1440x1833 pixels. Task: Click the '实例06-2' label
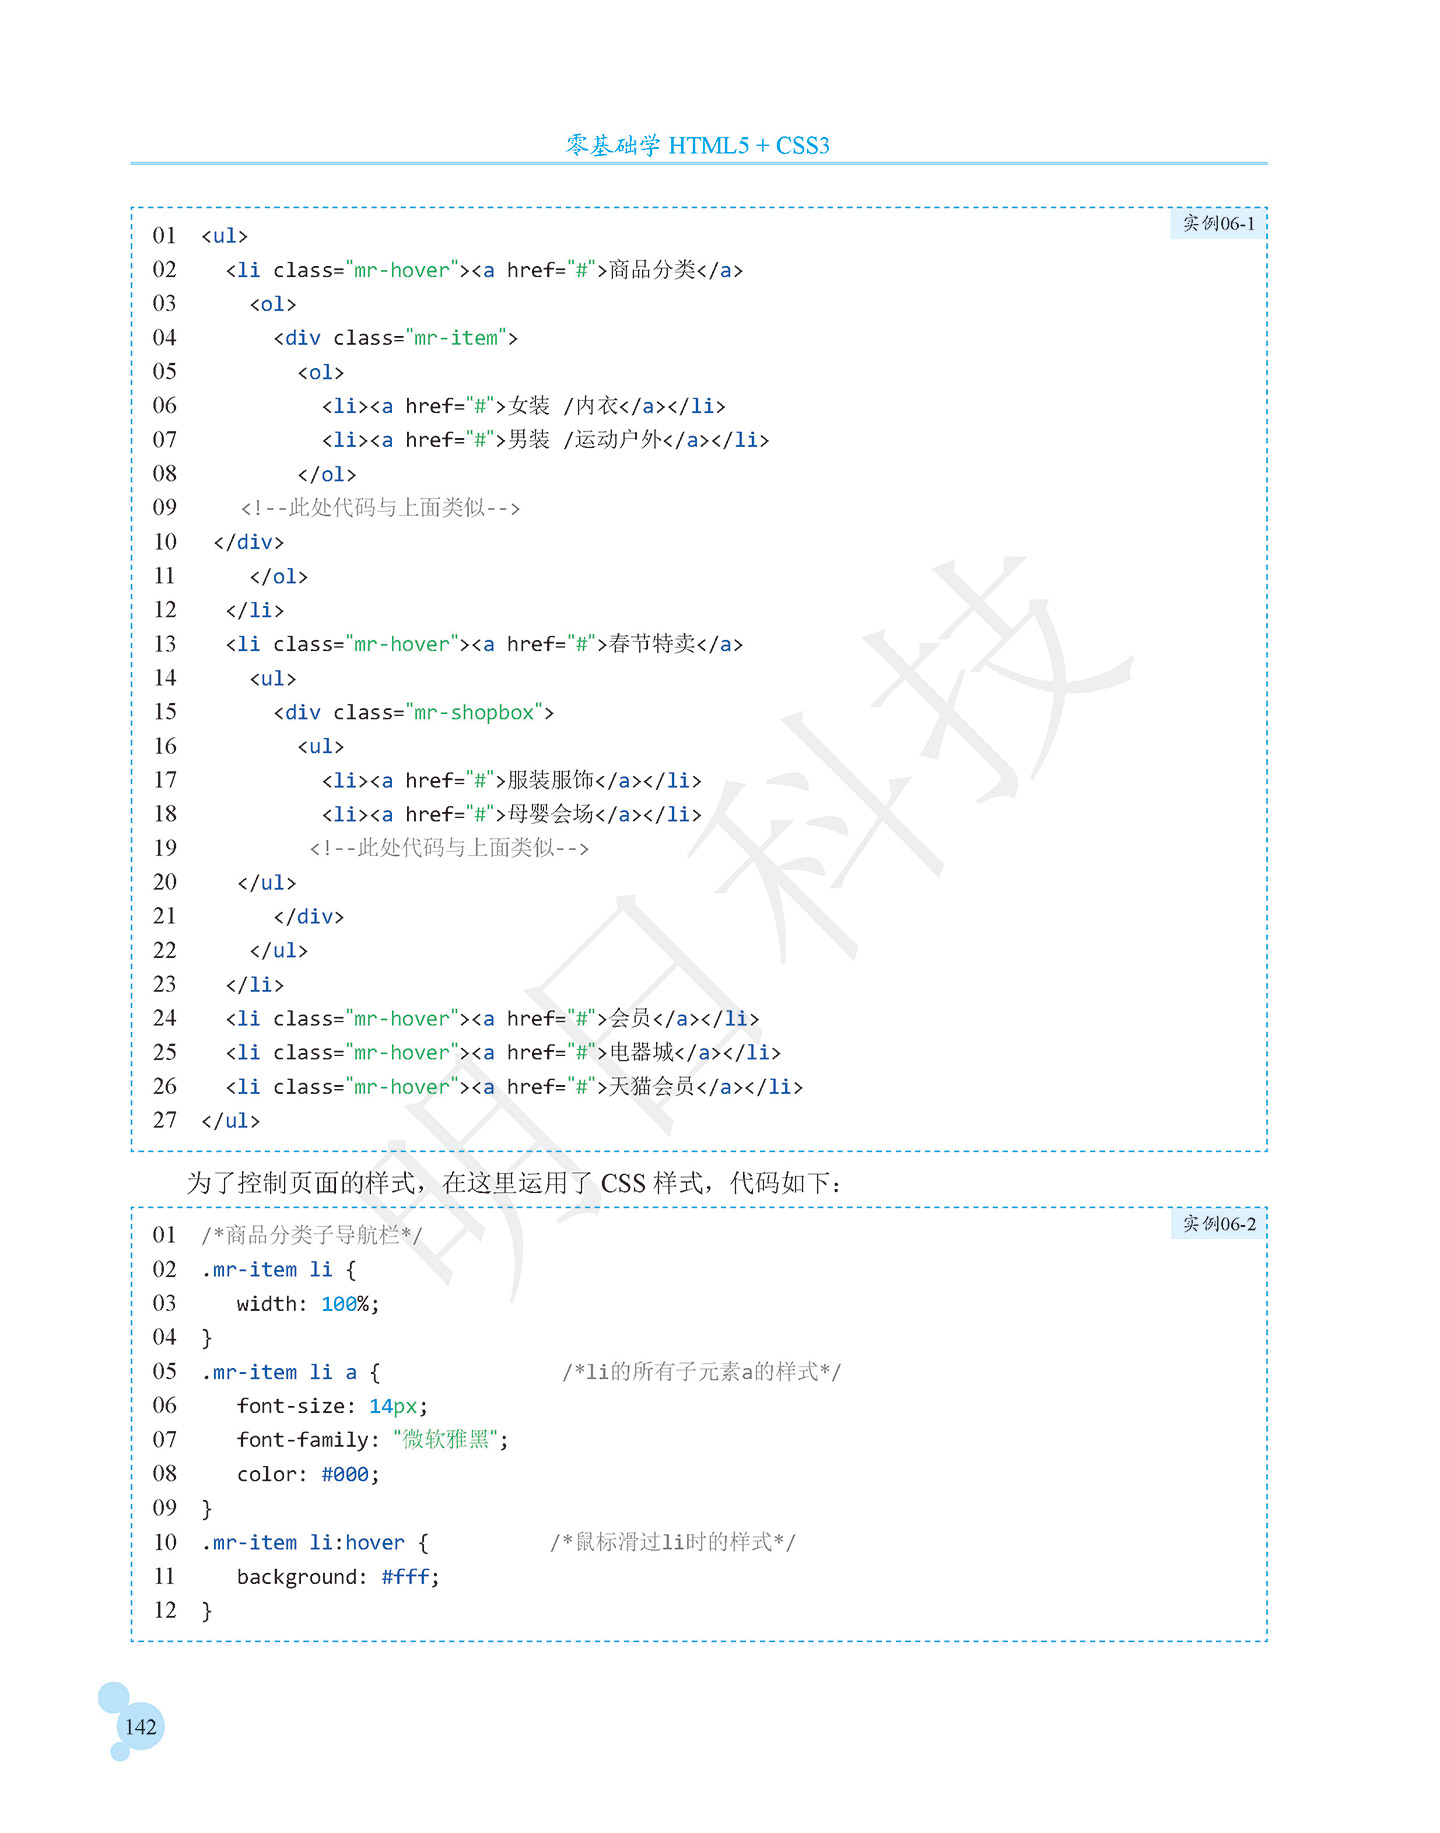1218,1223
